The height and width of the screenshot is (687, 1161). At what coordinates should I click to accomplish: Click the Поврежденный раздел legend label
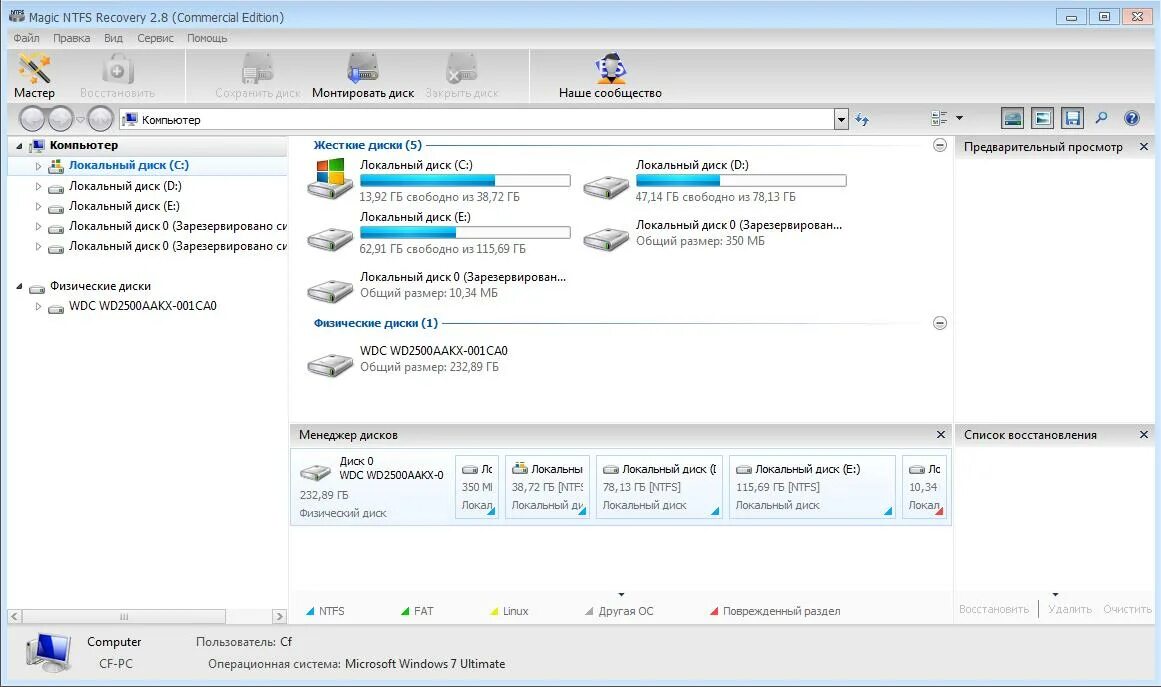(x=781, y=611)
